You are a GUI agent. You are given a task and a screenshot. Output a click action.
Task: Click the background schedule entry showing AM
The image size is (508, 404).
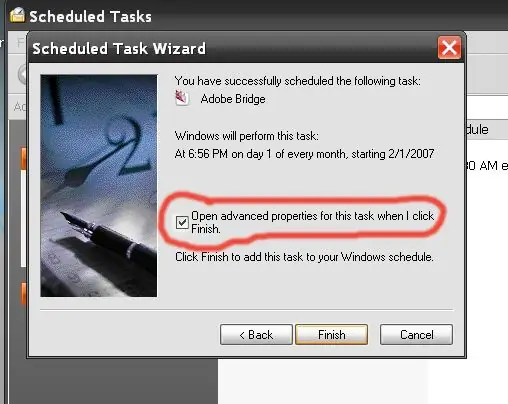pos(487,166)
